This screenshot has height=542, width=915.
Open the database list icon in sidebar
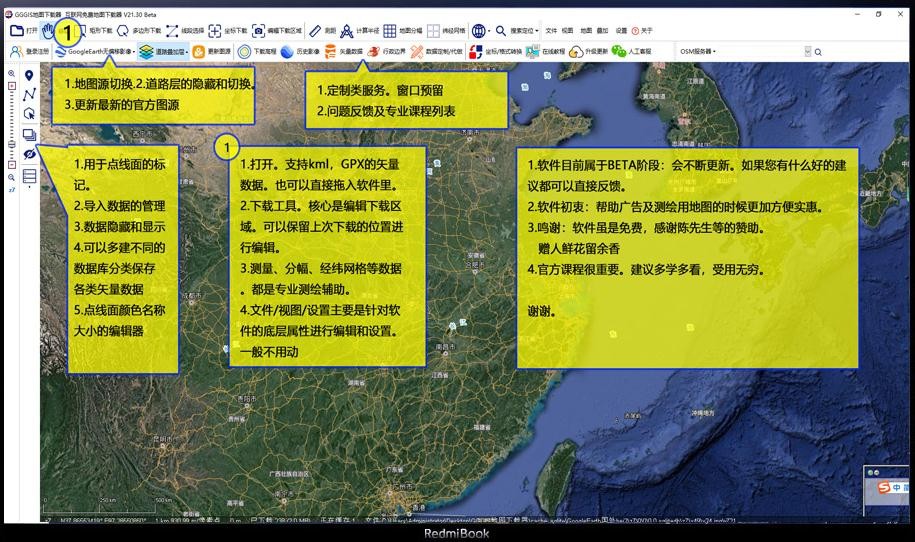[x=29, y=176]
